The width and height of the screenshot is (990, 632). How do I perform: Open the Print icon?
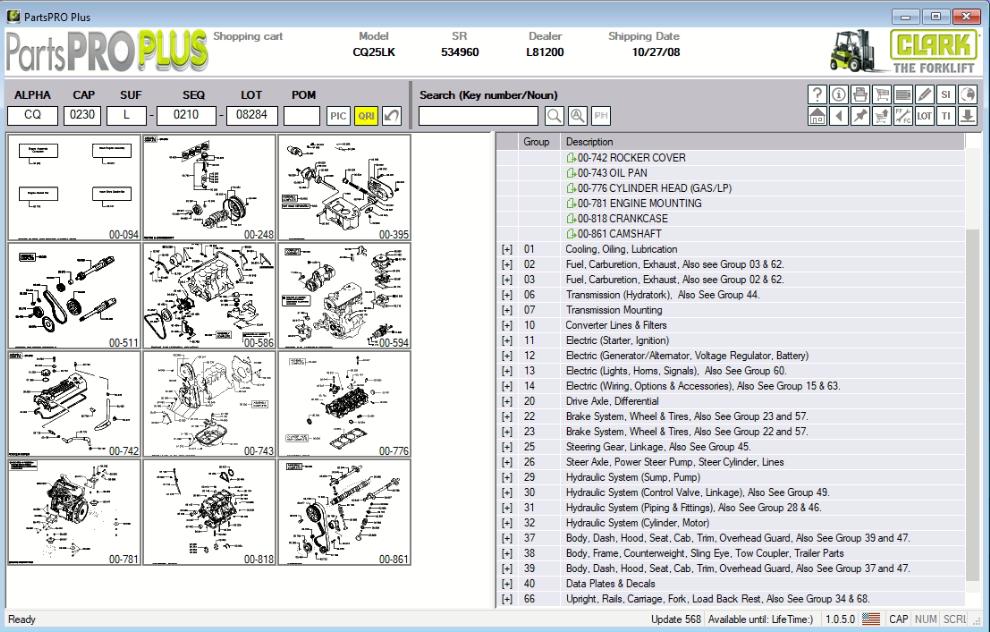860,96
